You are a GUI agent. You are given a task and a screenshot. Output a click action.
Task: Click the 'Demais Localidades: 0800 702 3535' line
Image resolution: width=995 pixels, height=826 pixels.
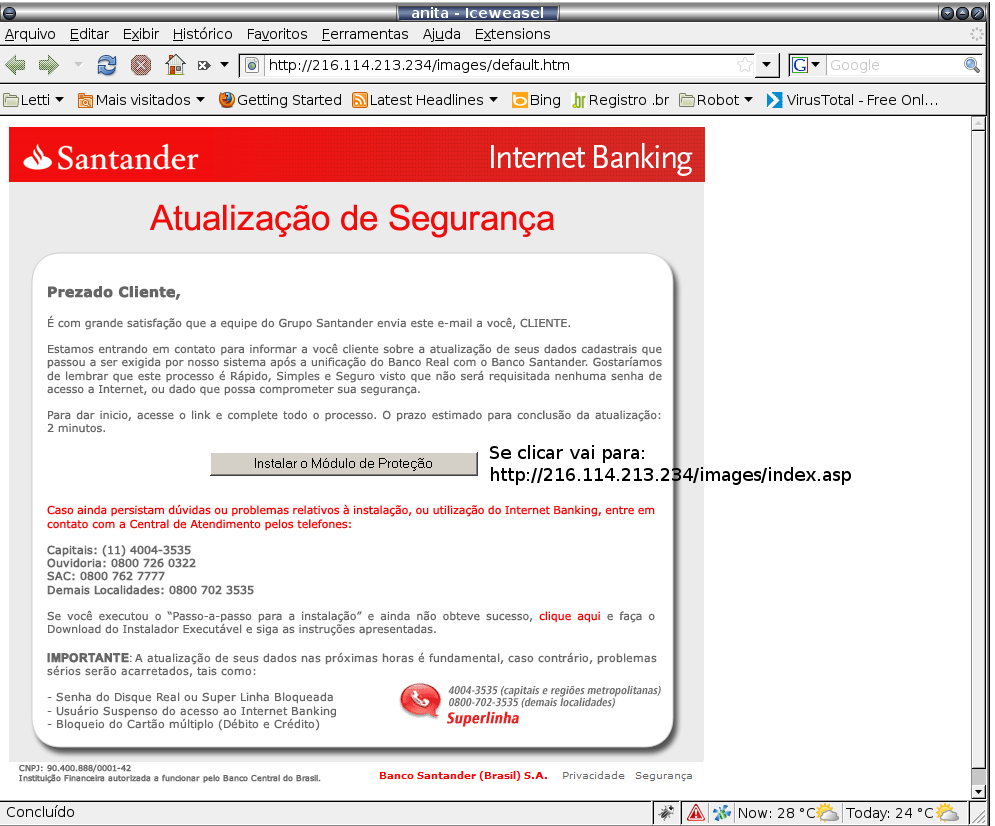(x=150, y=590)
